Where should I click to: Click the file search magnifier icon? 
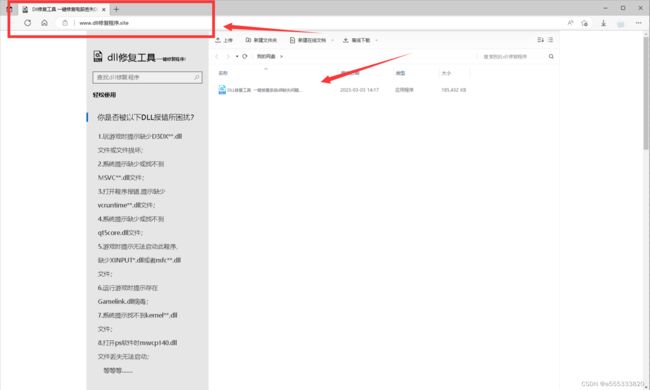pyautogui.click(x=551, y=56)
